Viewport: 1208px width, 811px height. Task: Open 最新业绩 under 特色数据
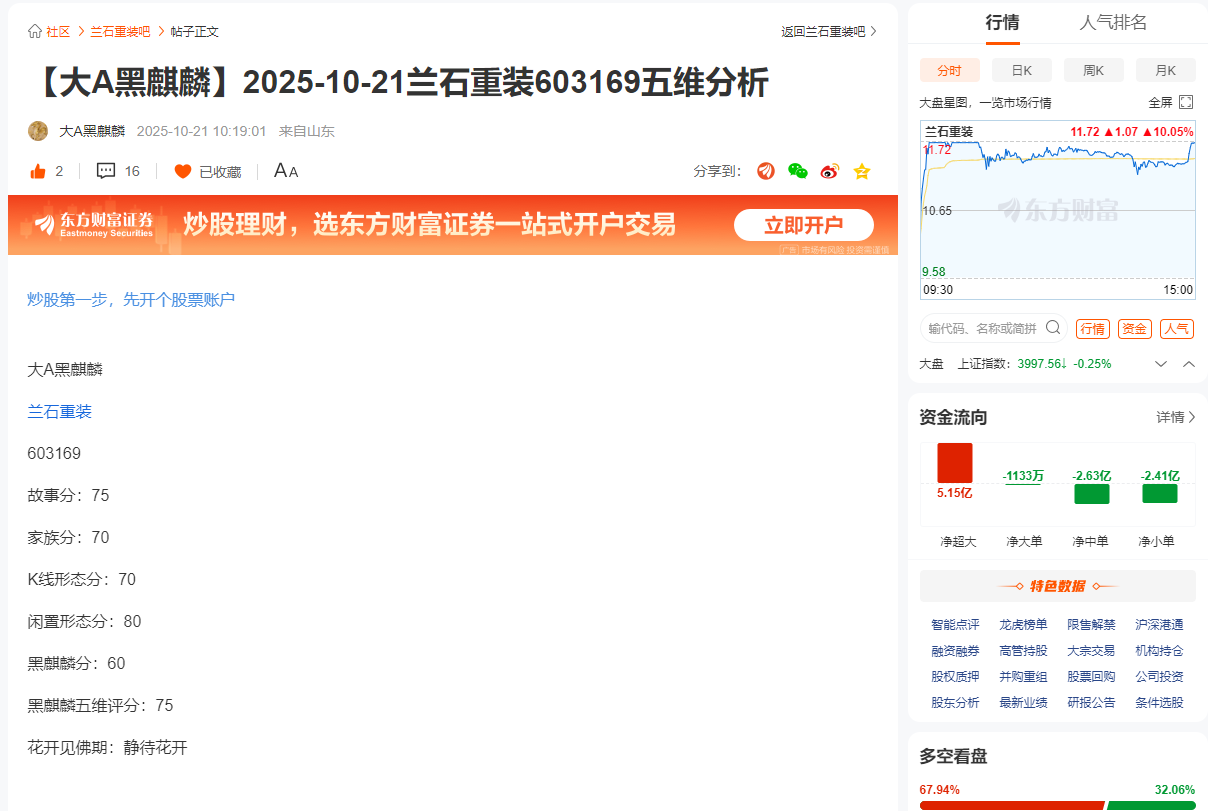[1023, 702]
